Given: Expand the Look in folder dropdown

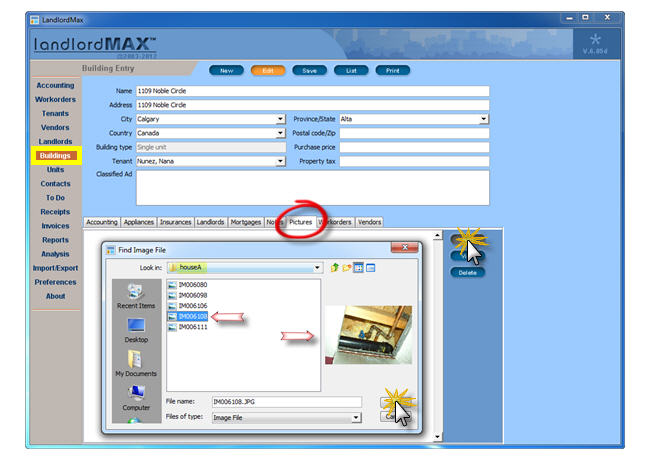Looking at the screenshot, I should (x=317, y=268).
